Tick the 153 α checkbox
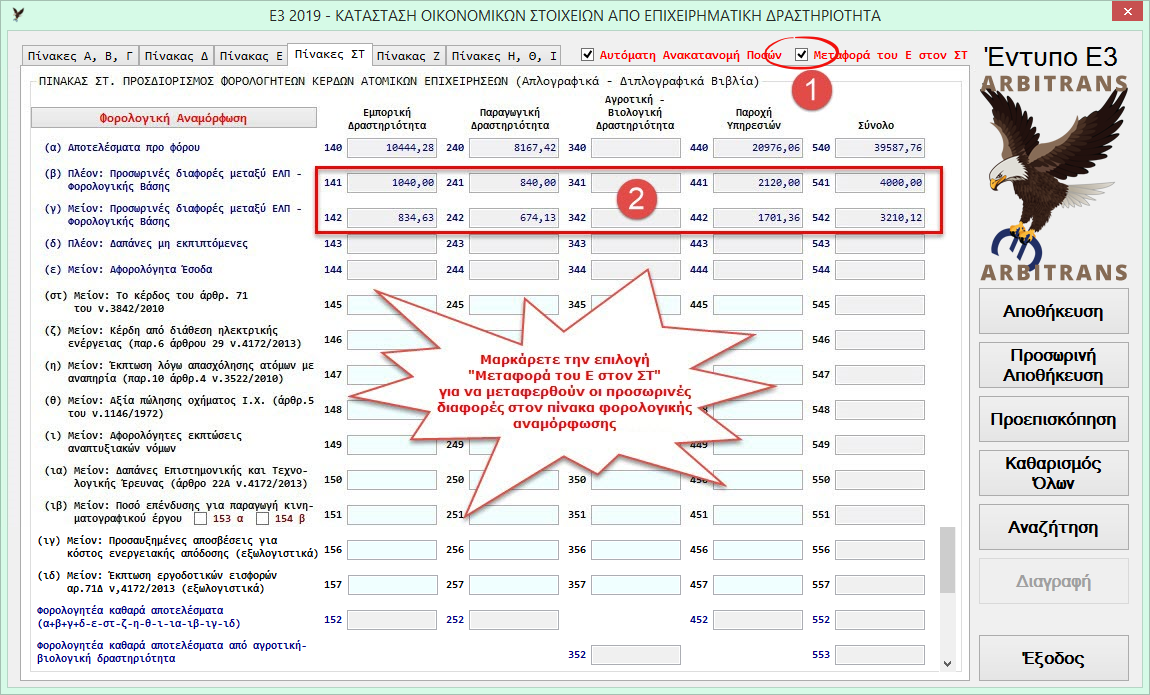The height and width of the screenshot is (695, 1150). pos(200,518)
